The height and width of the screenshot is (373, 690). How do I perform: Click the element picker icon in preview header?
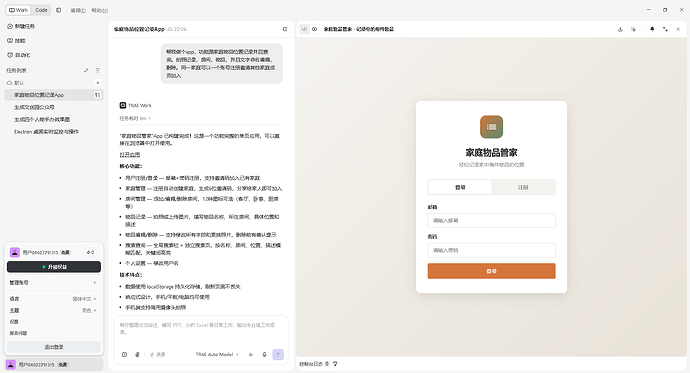(x=633, y=29)
